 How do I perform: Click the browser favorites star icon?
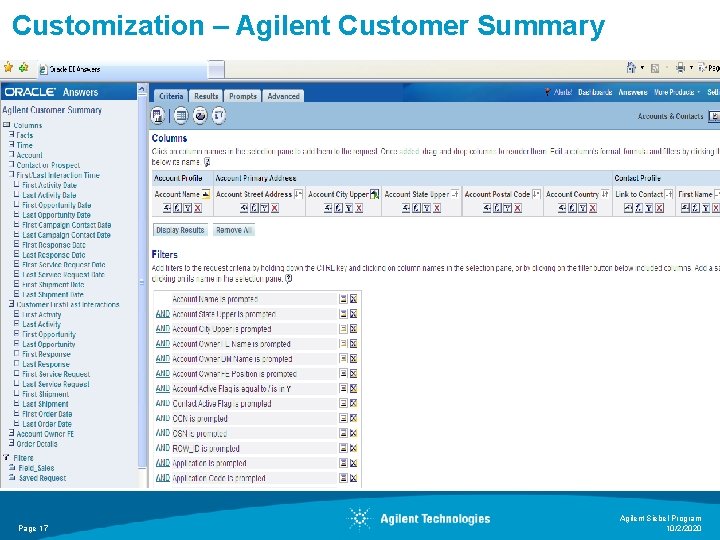8,68
